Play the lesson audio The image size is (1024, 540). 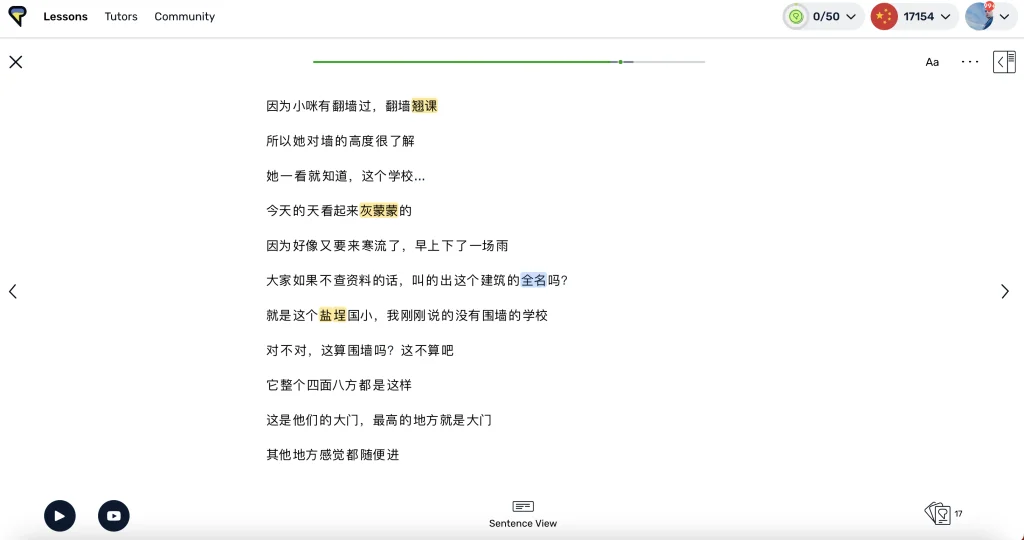[x=60, y=516]
